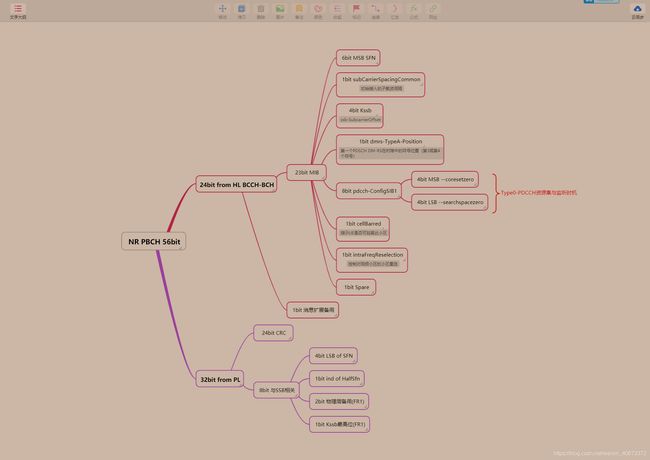The width and height of the screenshot is (650, 460).
Task: Open the file menu hamburger icon
Action: pyautogui.click(x=18, y=9)
